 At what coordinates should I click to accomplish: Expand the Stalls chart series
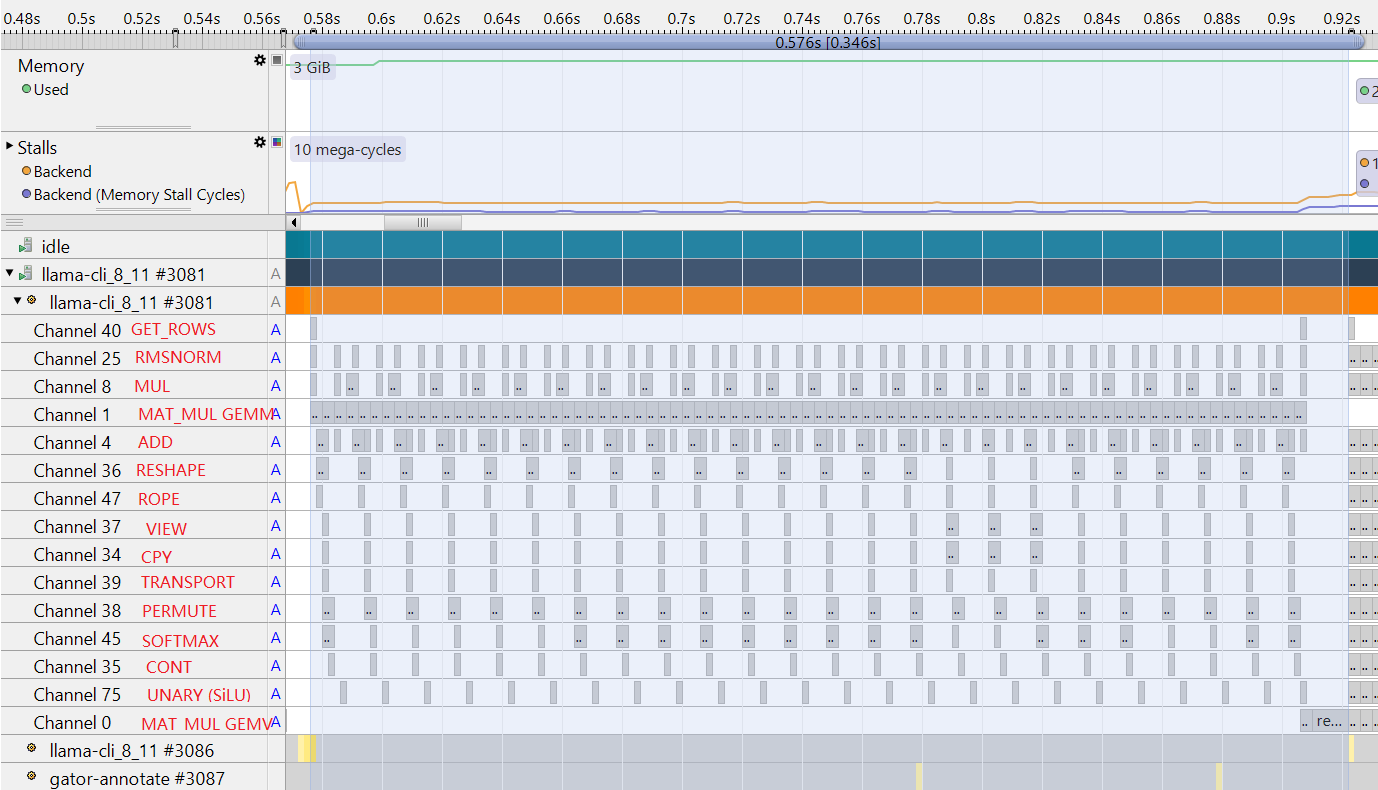coord(10,148)
